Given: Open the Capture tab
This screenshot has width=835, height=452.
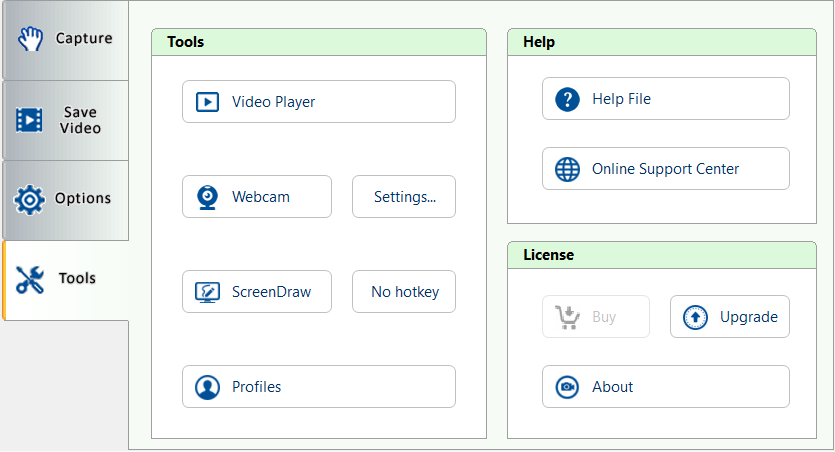Looking at the screenshot, I should (x=66, y=40).
